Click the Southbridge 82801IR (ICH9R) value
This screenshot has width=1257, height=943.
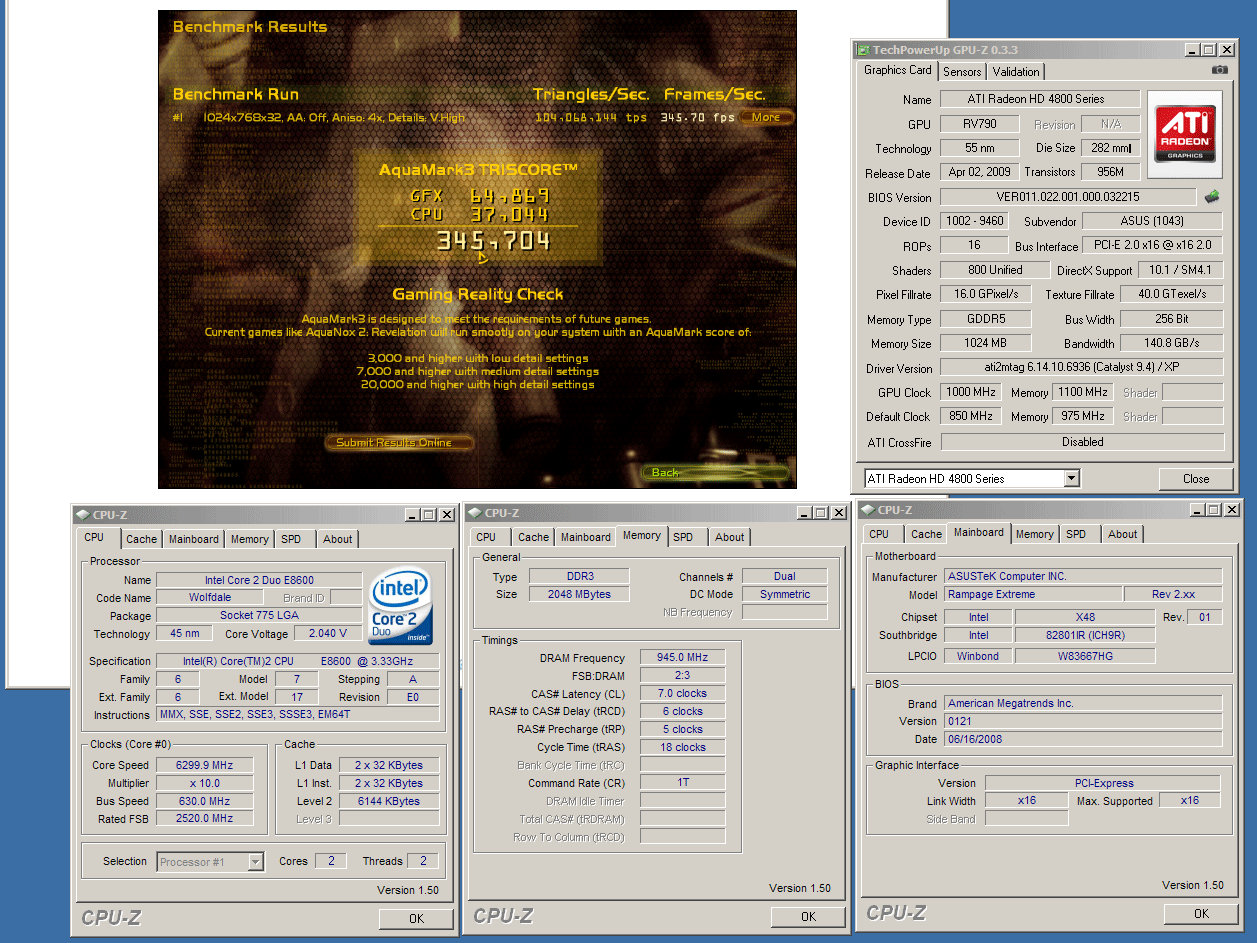tap(1085, 635)
